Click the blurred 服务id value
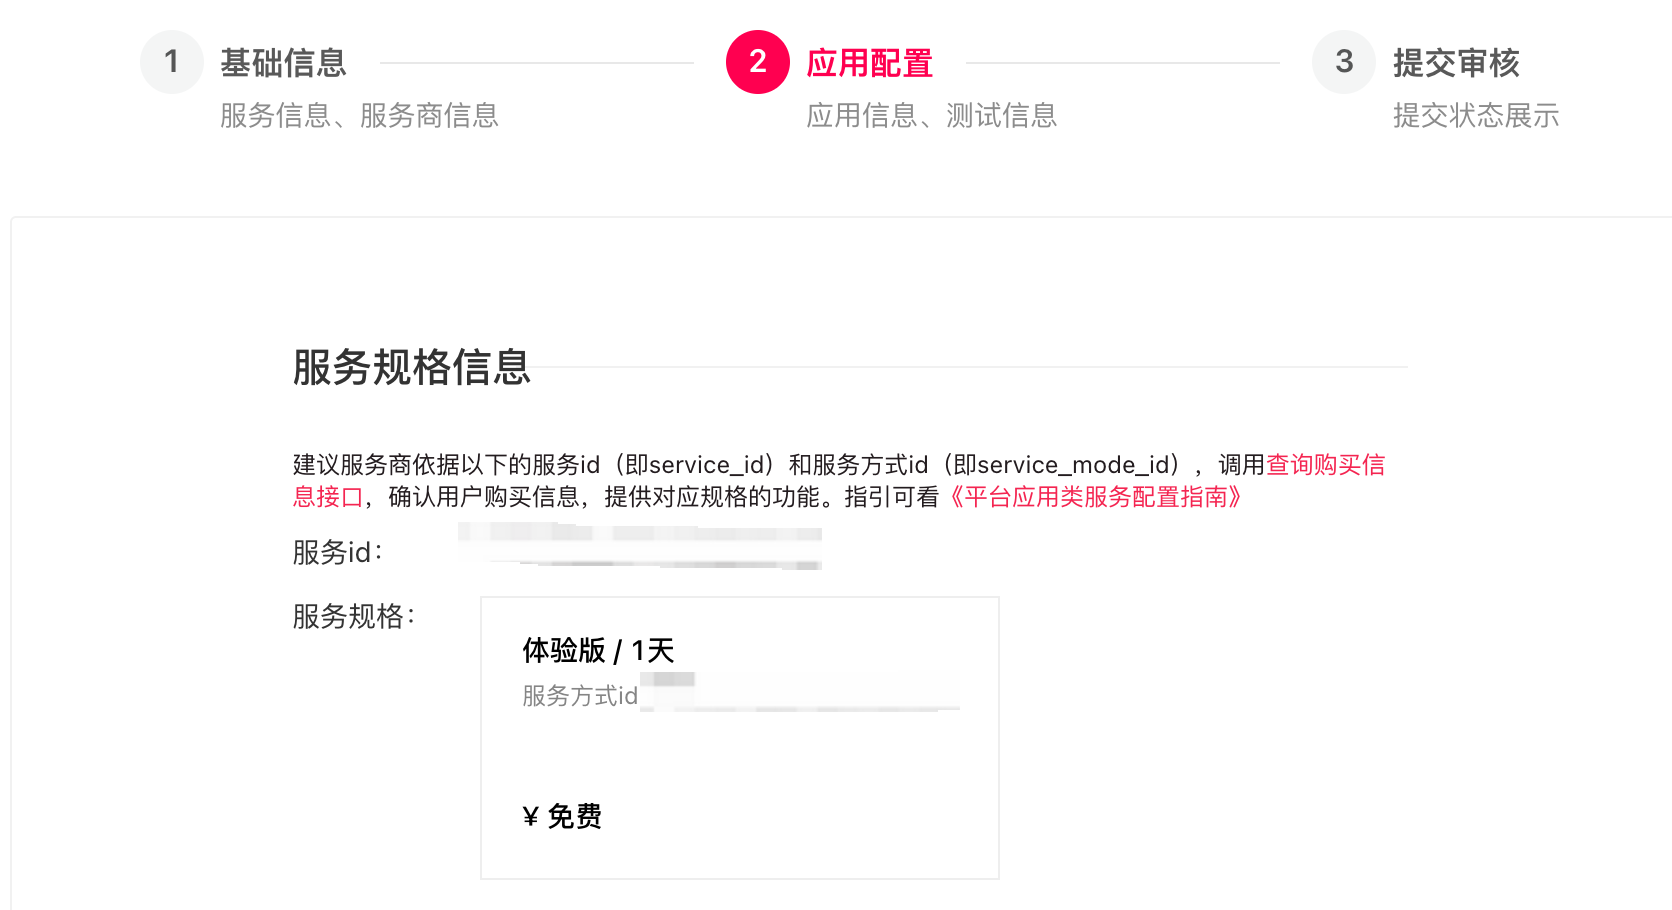Screen dimensions: 1672x910 [x=640, y=546]
